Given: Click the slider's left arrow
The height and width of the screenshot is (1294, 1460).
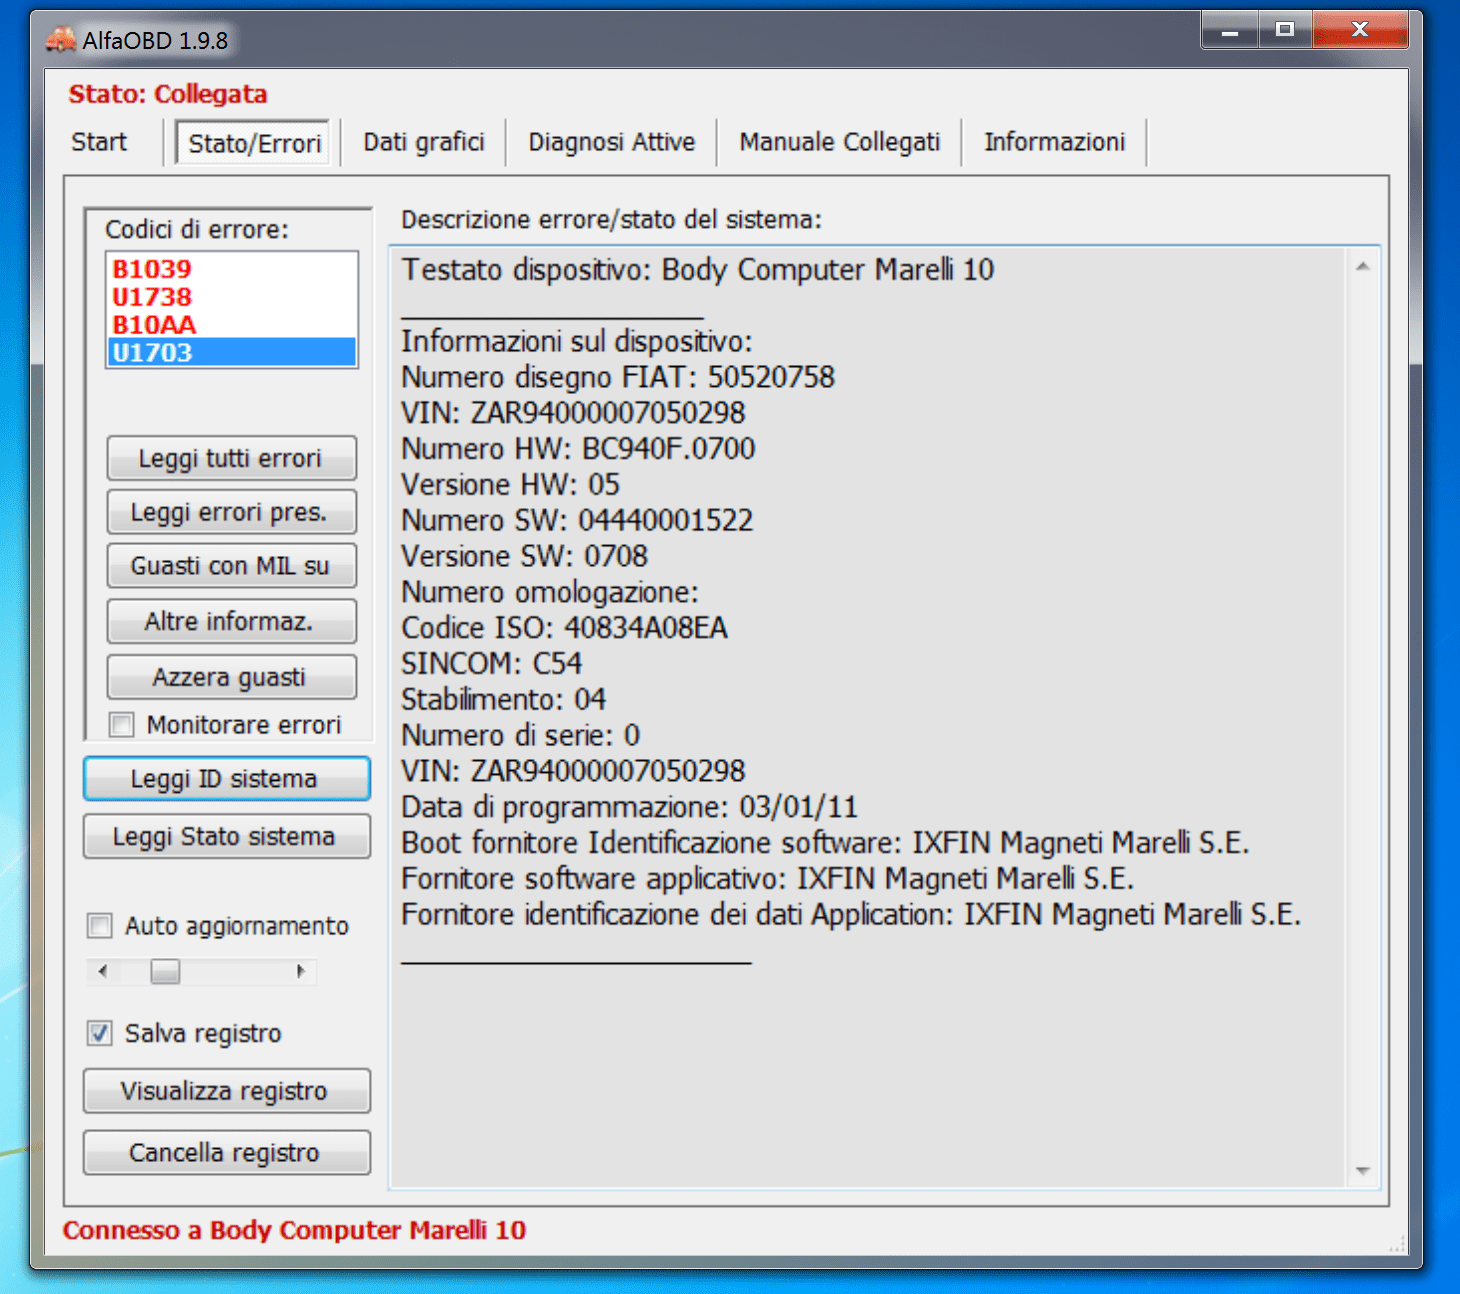Looking at the screenshot, I should point(102,971).
